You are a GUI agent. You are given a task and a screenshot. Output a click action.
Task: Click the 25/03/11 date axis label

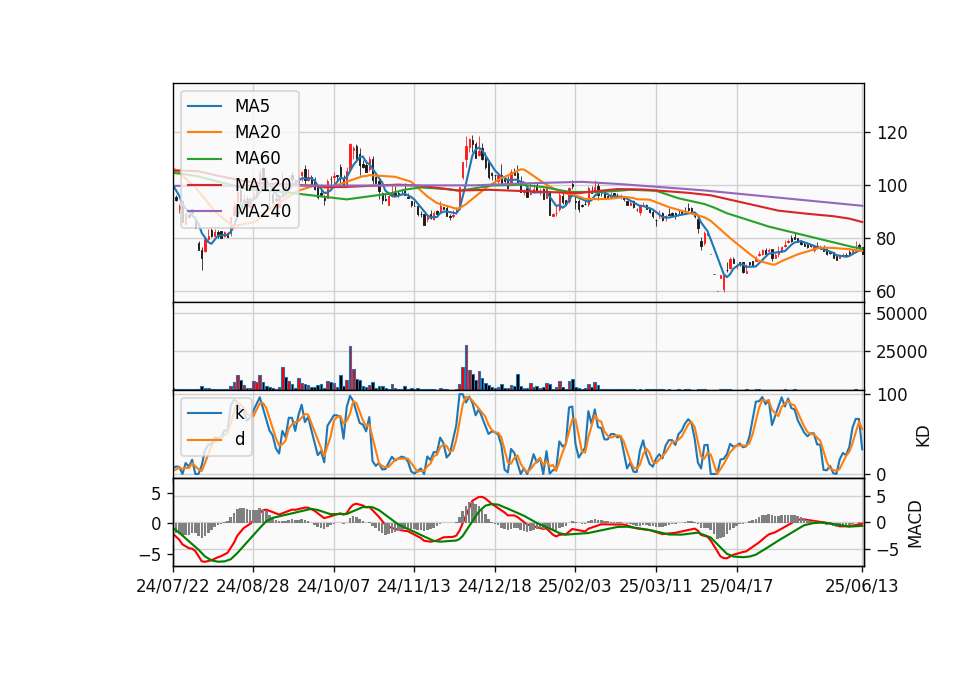click(656, 586)
